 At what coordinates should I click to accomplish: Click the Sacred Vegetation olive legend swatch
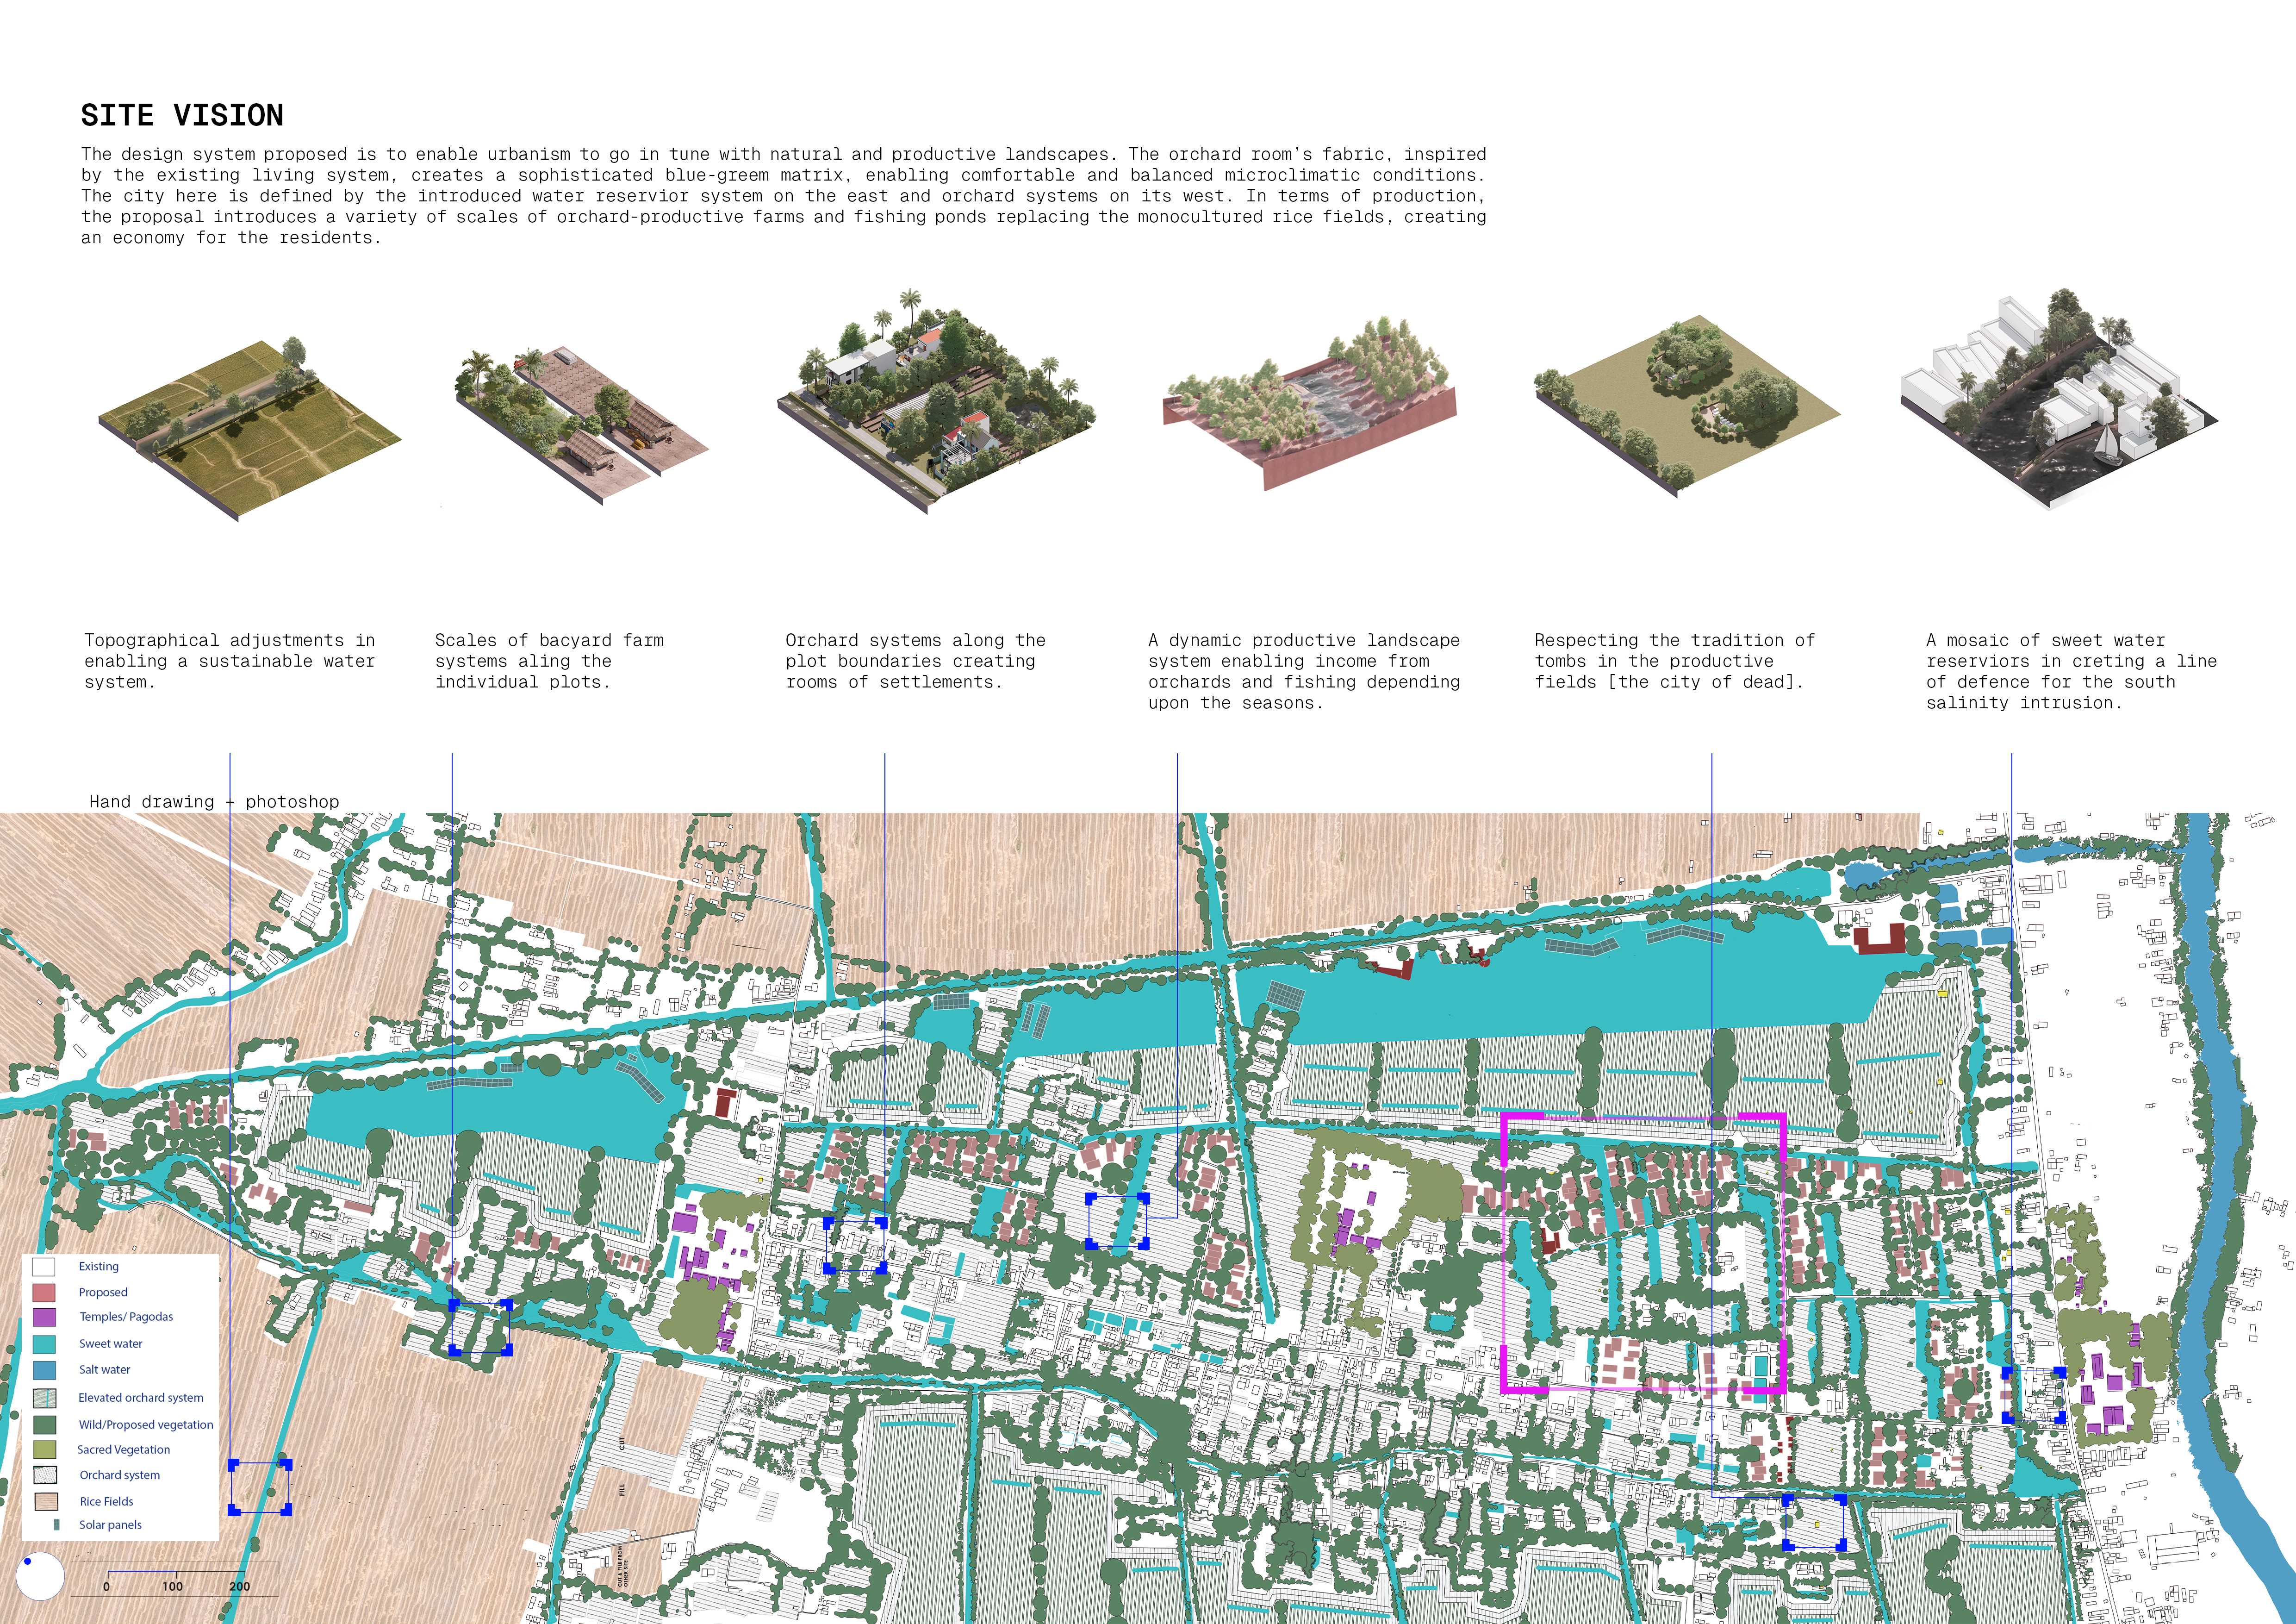pyautogui.click(x=44, y=1449)
